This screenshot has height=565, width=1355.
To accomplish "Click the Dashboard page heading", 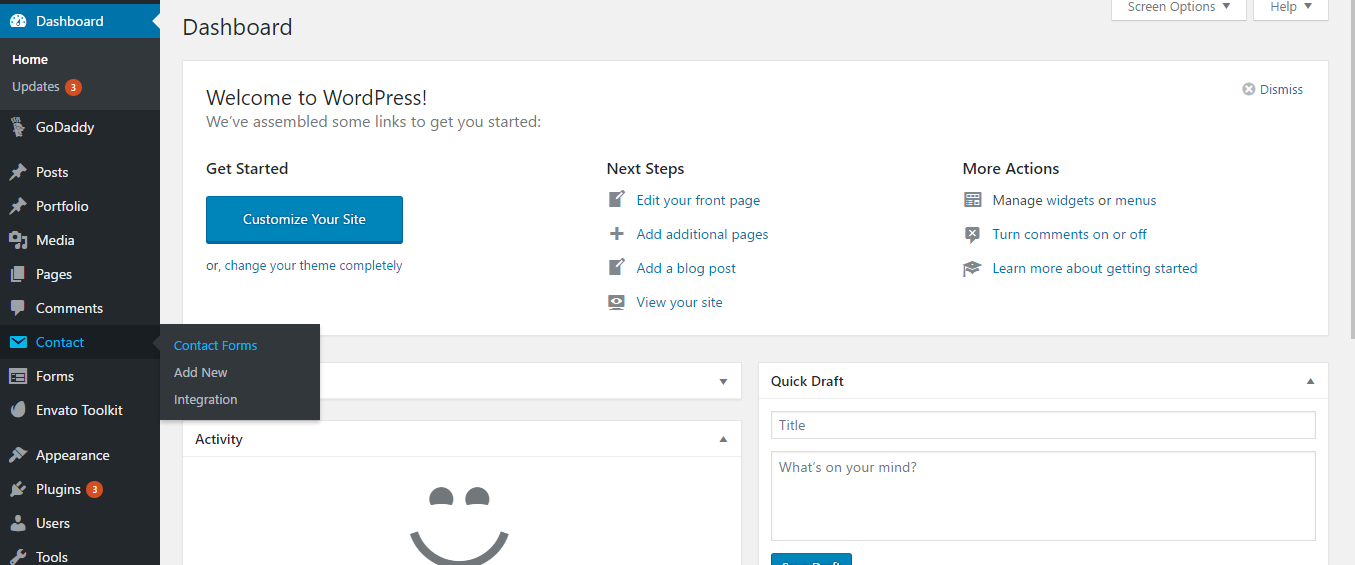I will point(237,27).
